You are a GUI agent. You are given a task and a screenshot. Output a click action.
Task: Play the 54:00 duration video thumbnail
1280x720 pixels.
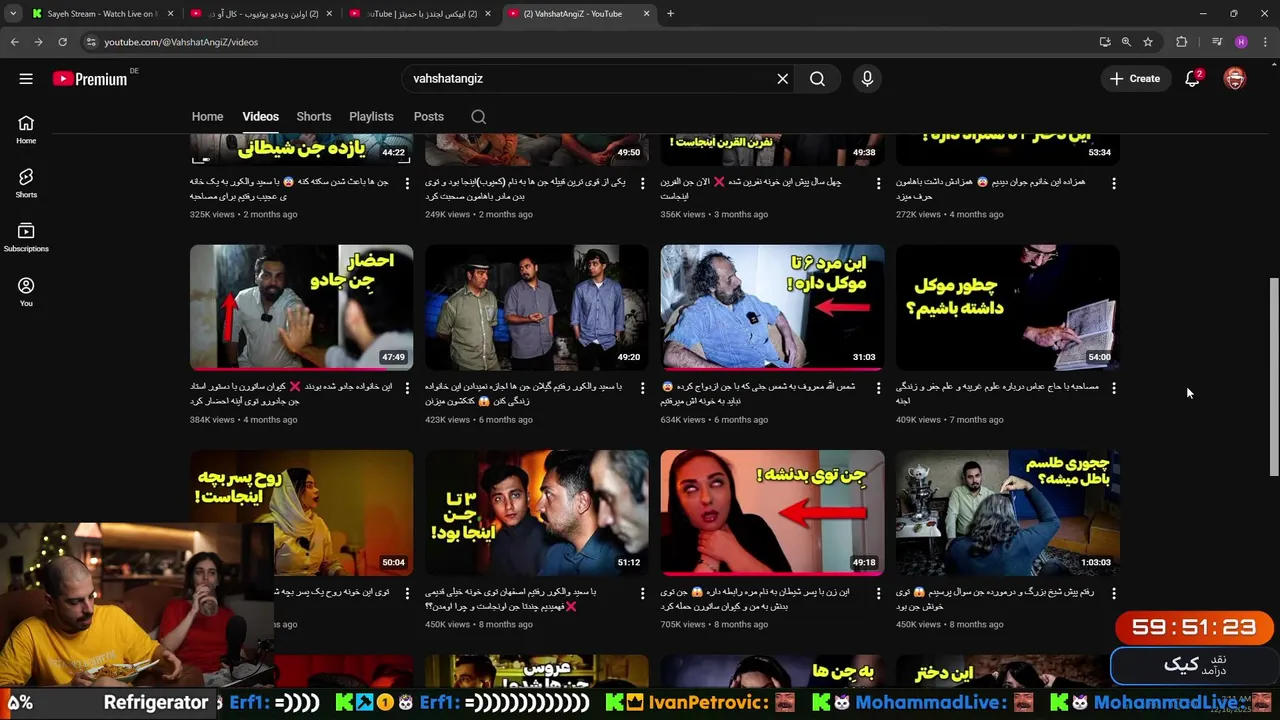coord(1007,307)
